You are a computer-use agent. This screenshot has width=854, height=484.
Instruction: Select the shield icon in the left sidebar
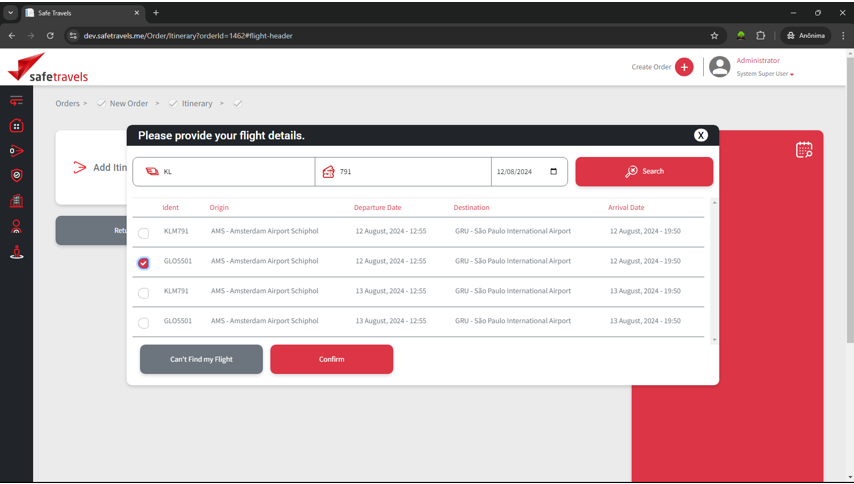click(16, 175)
